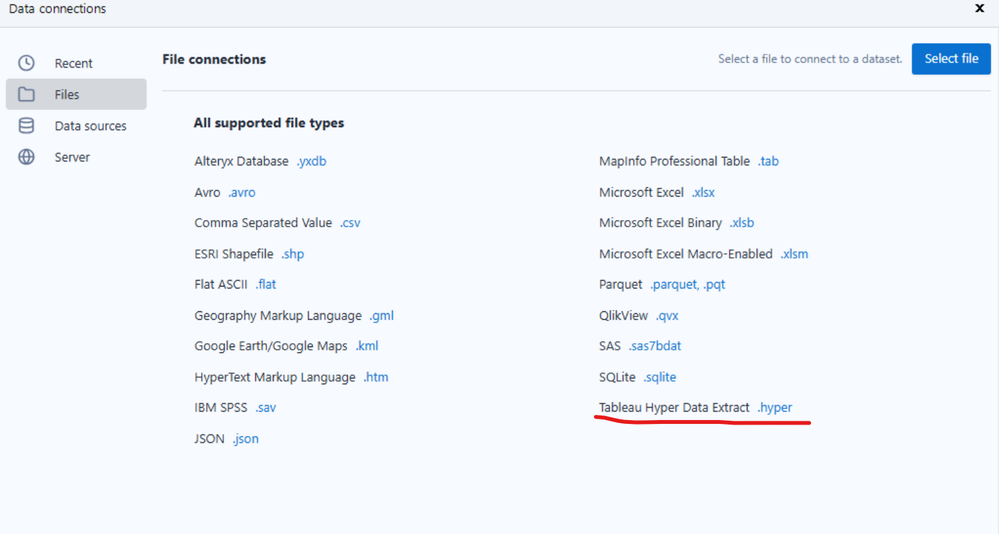
Task: Open the Server section
Action: click(76, 157)
